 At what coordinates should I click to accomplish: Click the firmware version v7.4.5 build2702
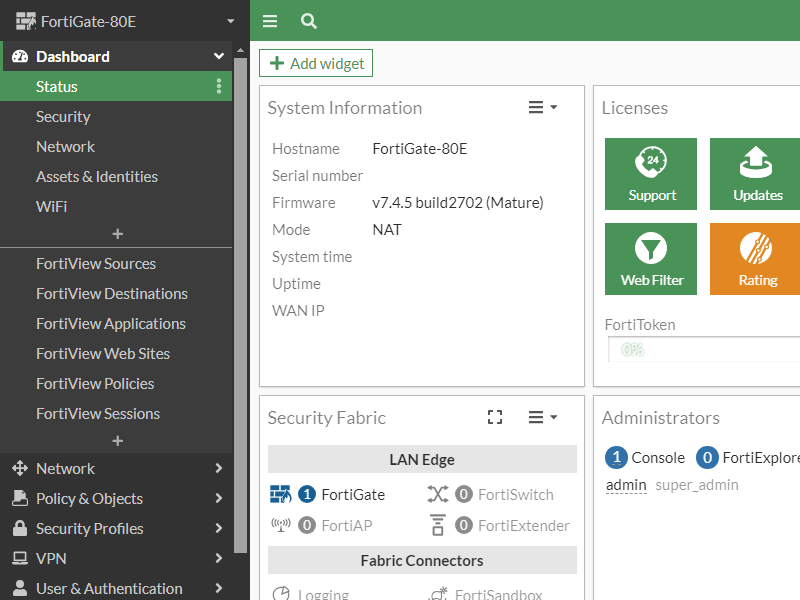point(458,203)
